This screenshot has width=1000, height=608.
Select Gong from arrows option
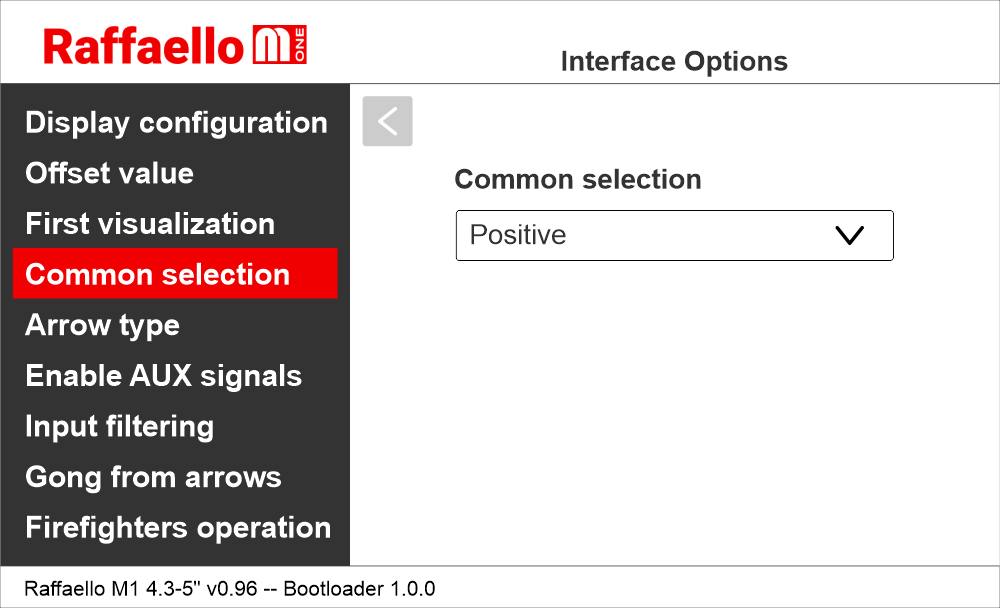coord(153,477)
